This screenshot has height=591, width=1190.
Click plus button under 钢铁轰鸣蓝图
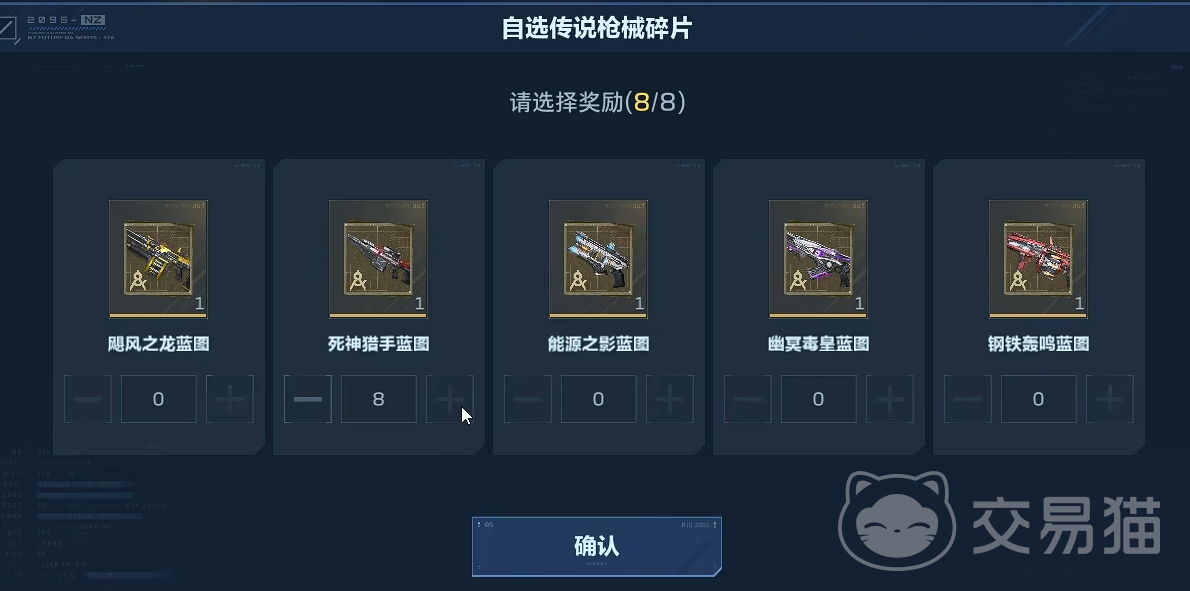(x=1110, y=399)
